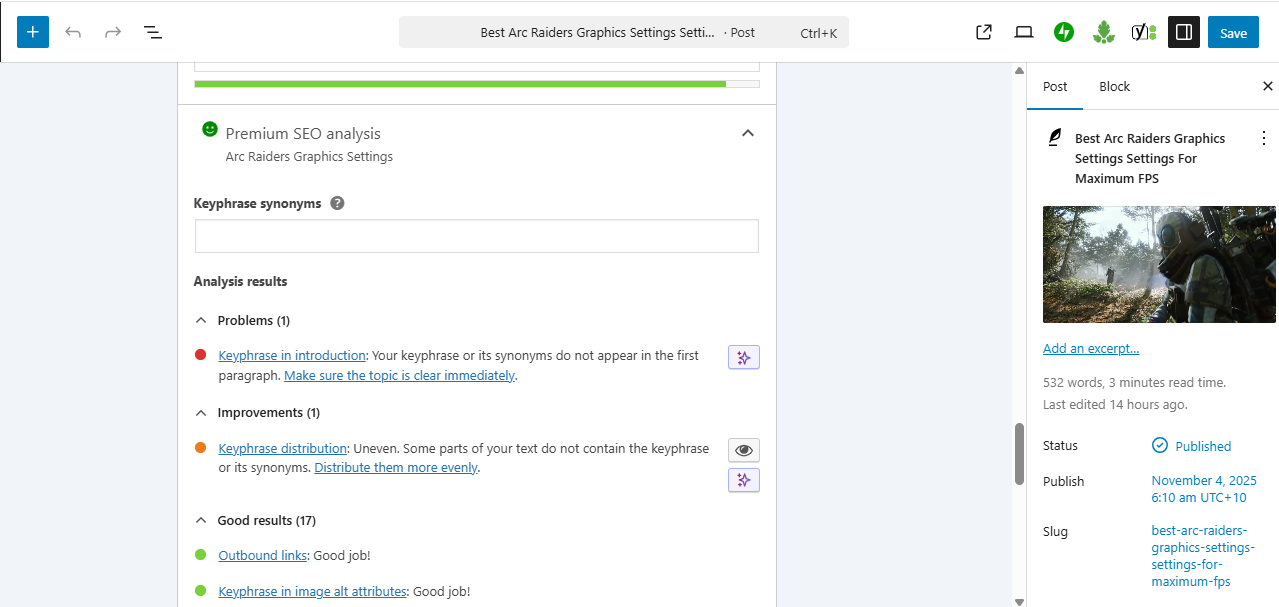The width and height of the screenshot is (1279, 607).
Task: Select the Post tab in sidebar
Action: (x=1055, y=87)
